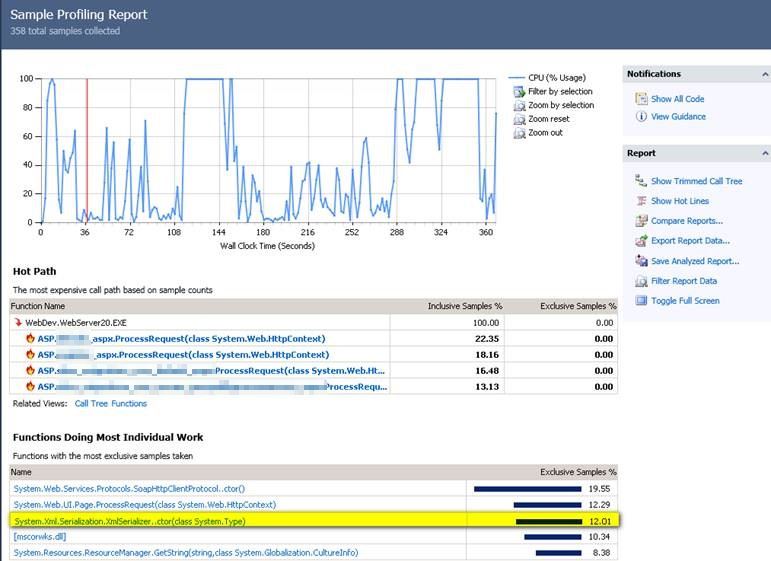This screenshot has width=771, height=561.
Task: Click the Show Trimmed Call Tree icon
Action: (x=641, y=181)
